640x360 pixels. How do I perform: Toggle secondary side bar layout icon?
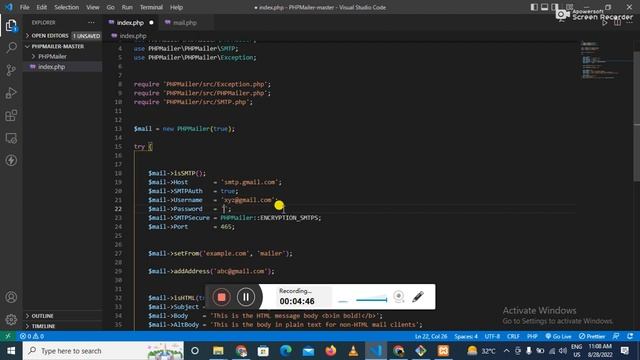555,7
